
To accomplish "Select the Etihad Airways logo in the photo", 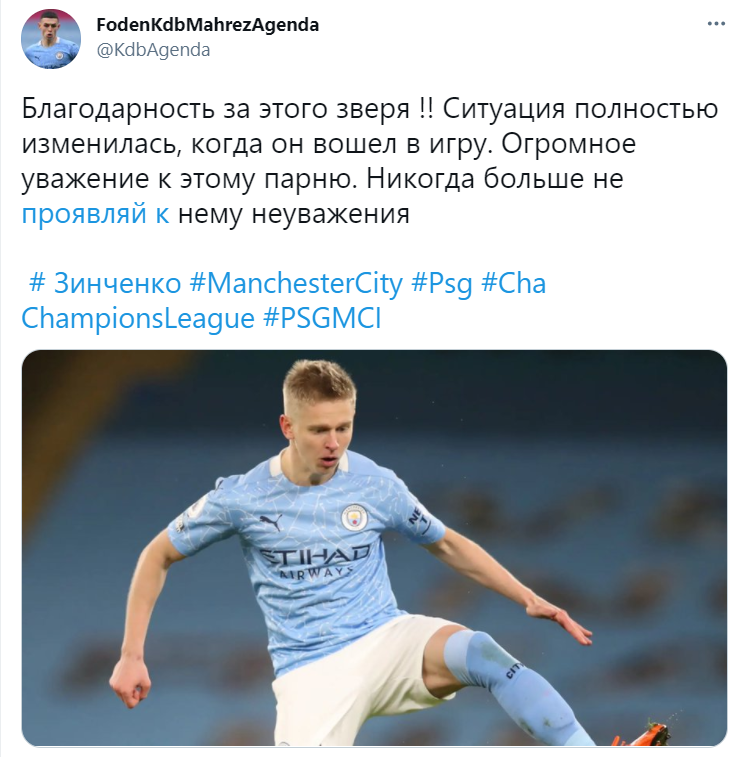I will pyautogui.click(x=315, y=561).
